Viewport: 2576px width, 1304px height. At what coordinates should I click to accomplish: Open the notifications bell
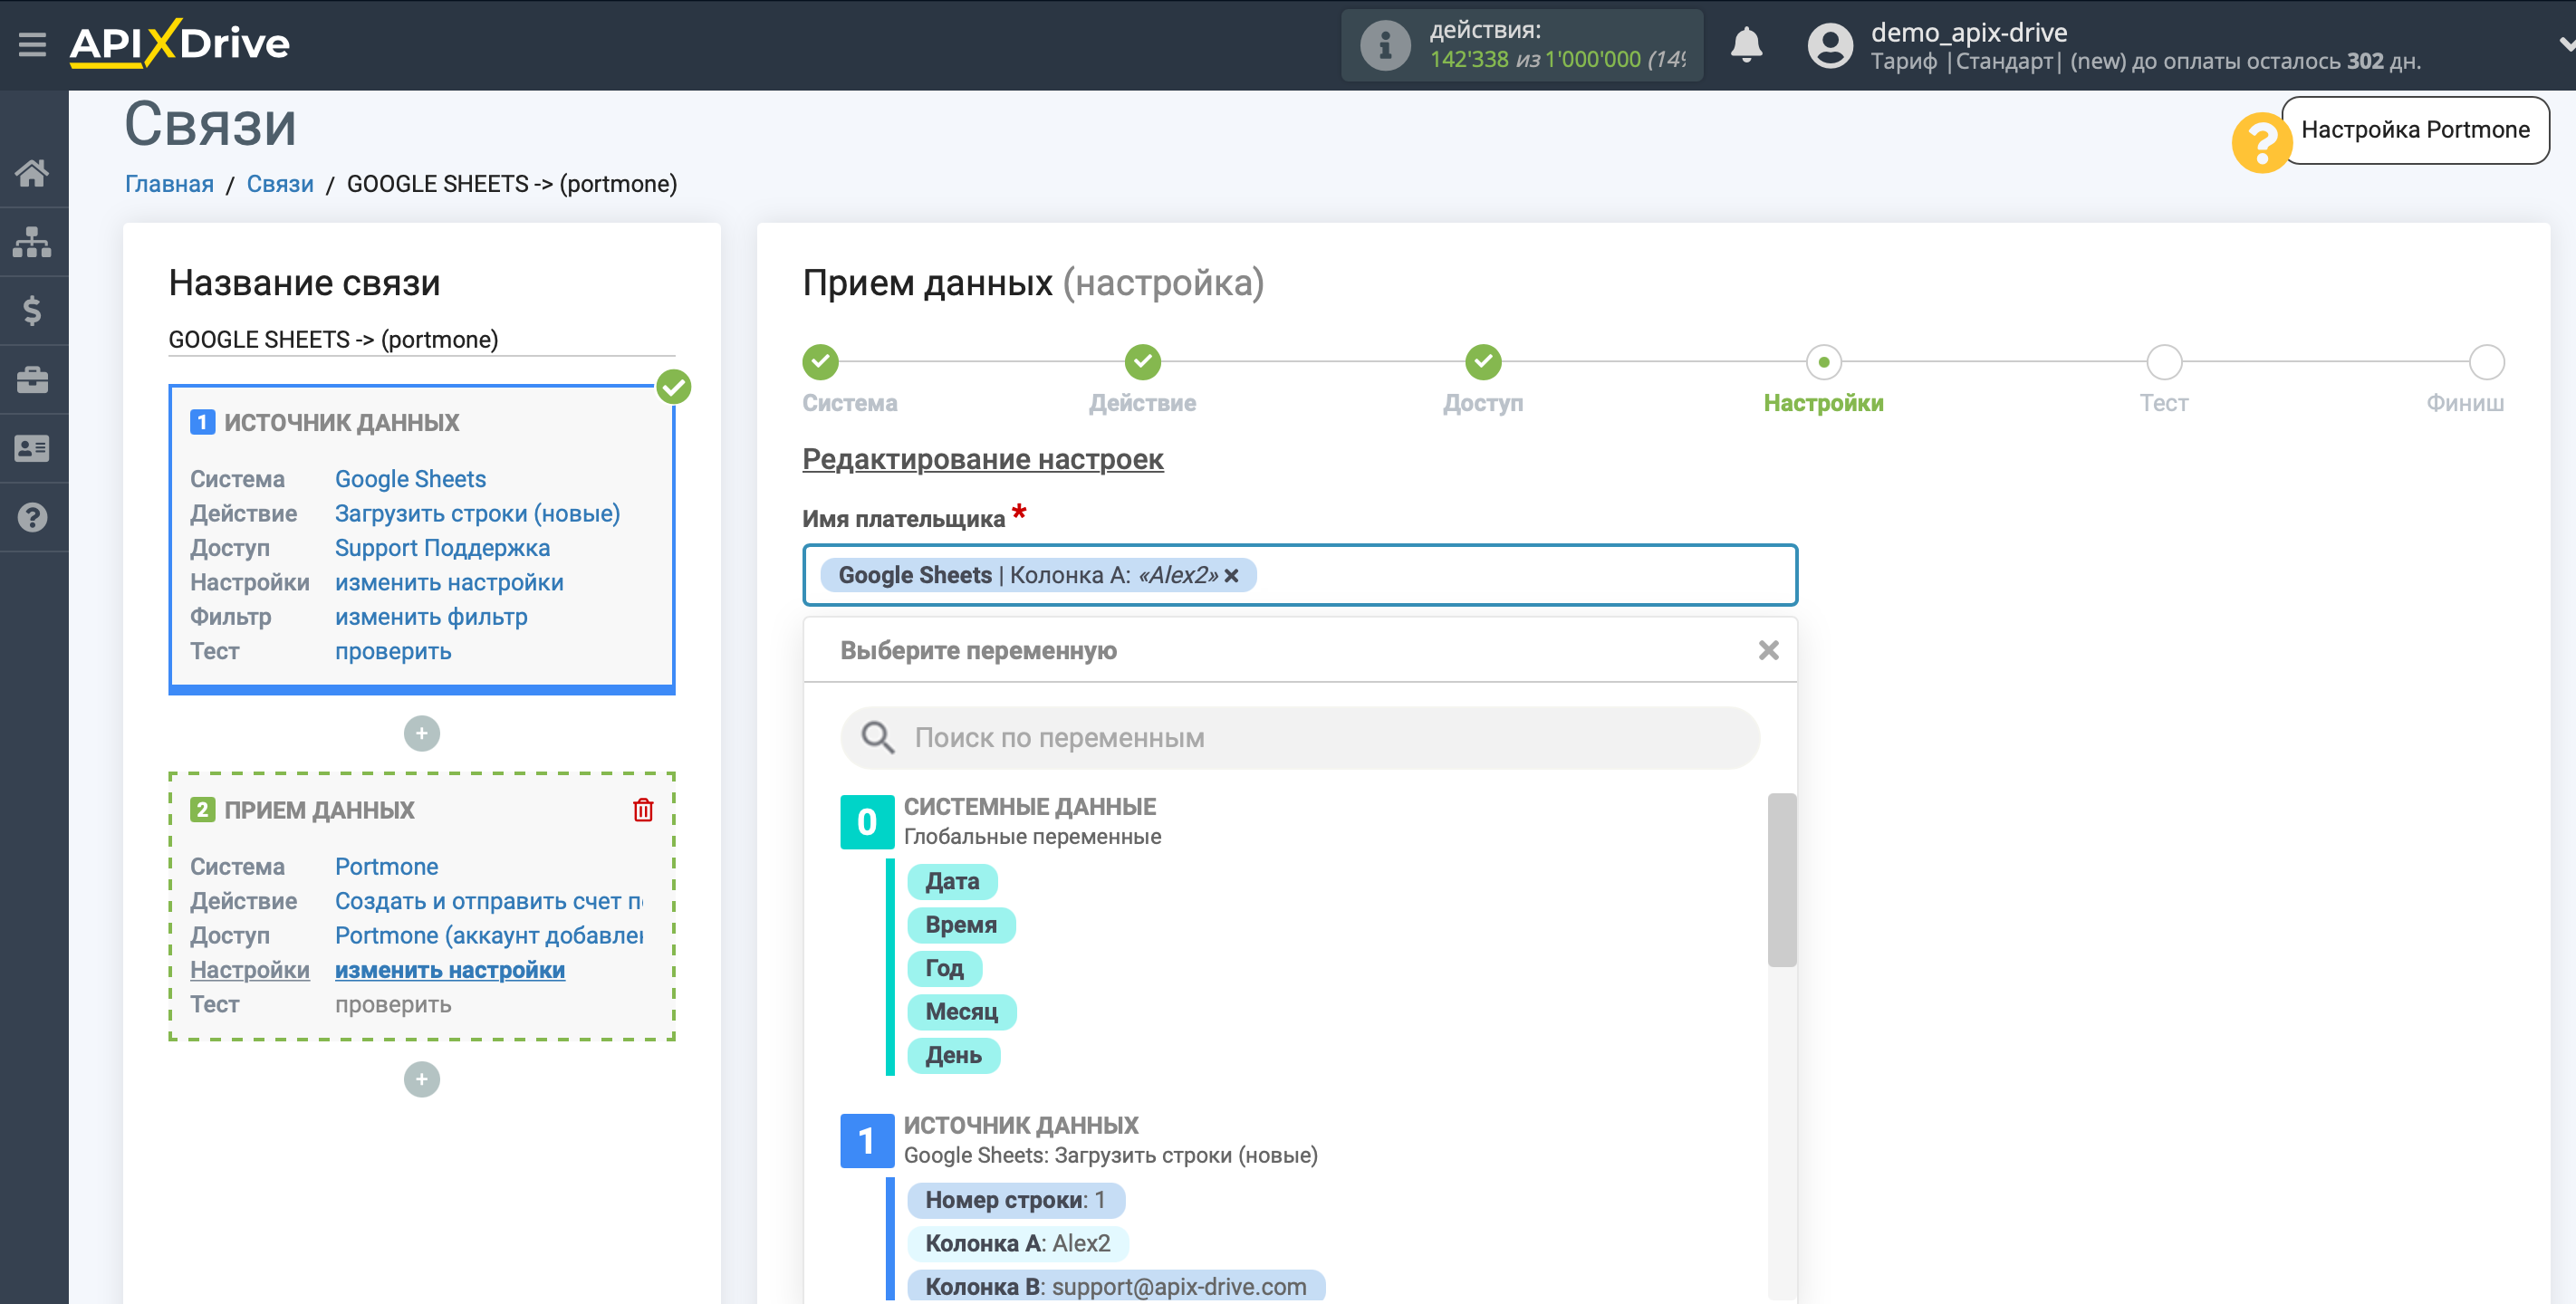[1746, 45]
